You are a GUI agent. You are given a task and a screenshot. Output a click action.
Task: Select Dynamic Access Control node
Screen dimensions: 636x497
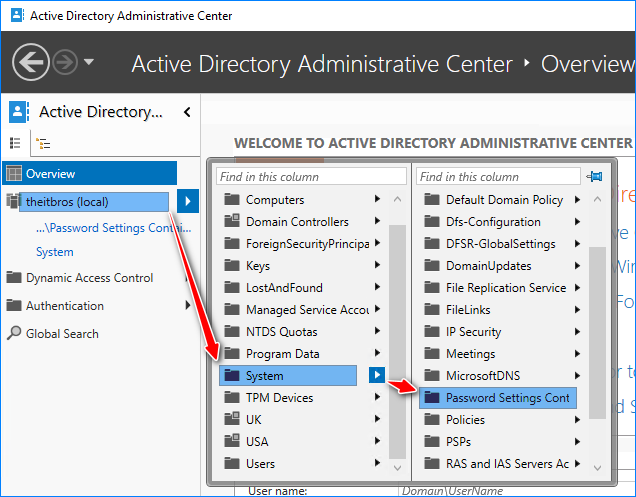[x=89, y=278]
